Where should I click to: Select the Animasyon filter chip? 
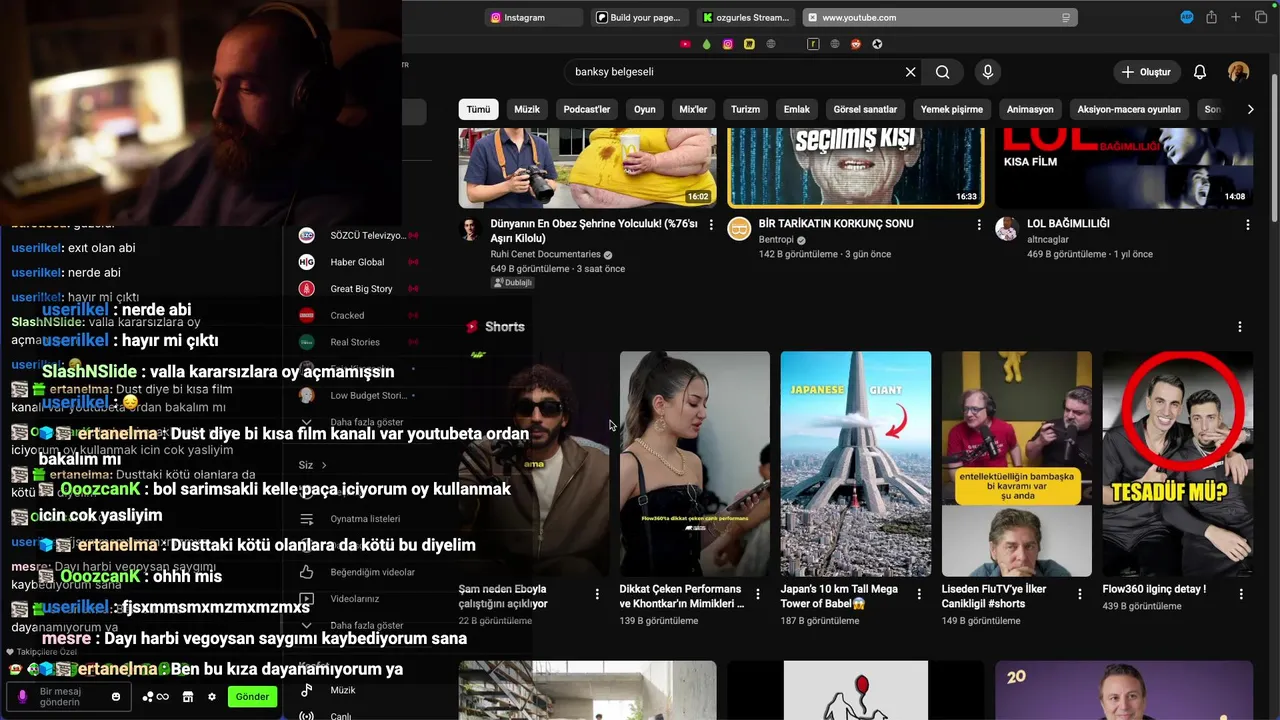[1030, 109]
